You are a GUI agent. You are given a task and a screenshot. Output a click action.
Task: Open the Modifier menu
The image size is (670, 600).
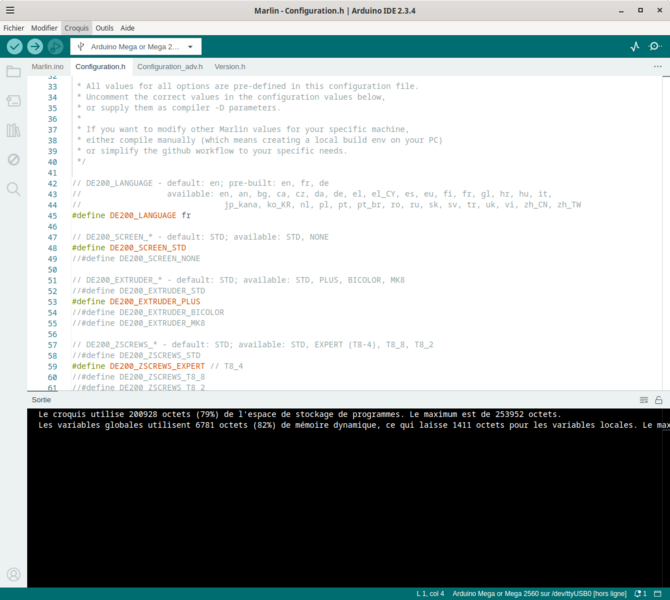[x=44, y=28]
